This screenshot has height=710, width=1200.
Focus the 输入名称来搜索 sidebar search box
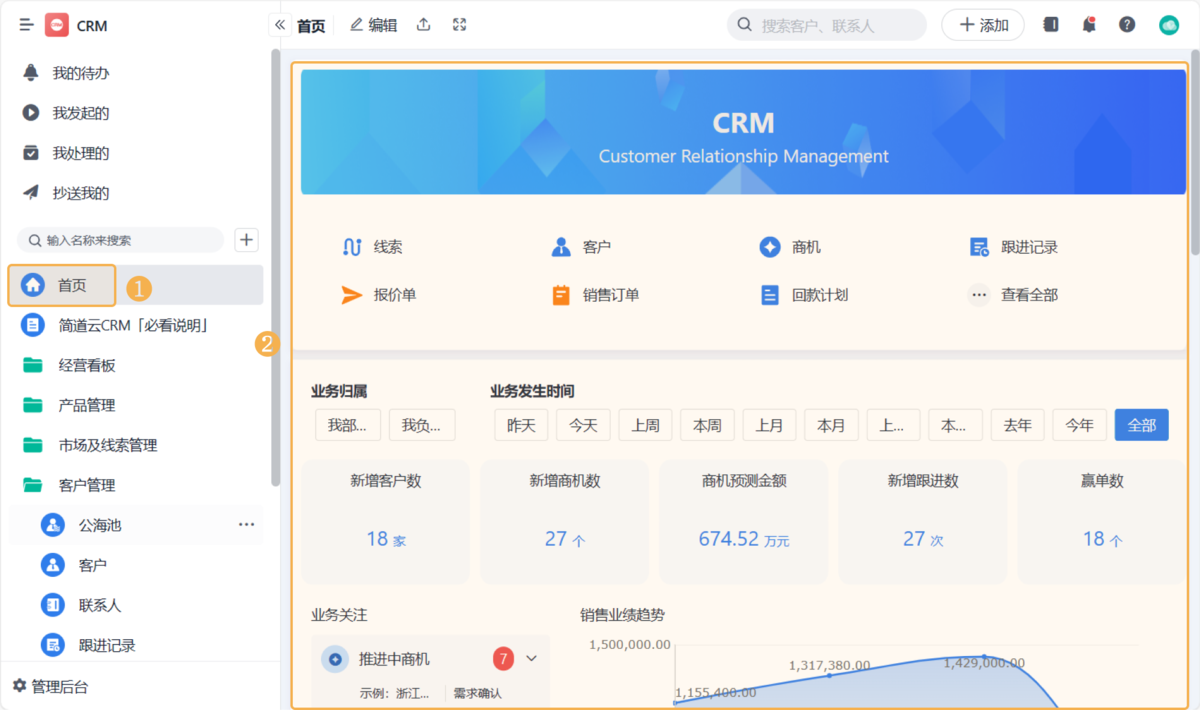click(120, 240)
